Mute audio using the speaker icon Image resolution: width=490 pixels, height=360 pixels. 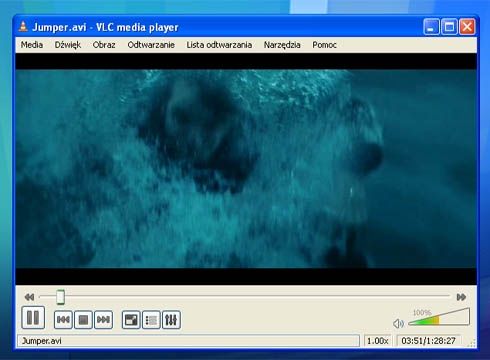point(398,323)
